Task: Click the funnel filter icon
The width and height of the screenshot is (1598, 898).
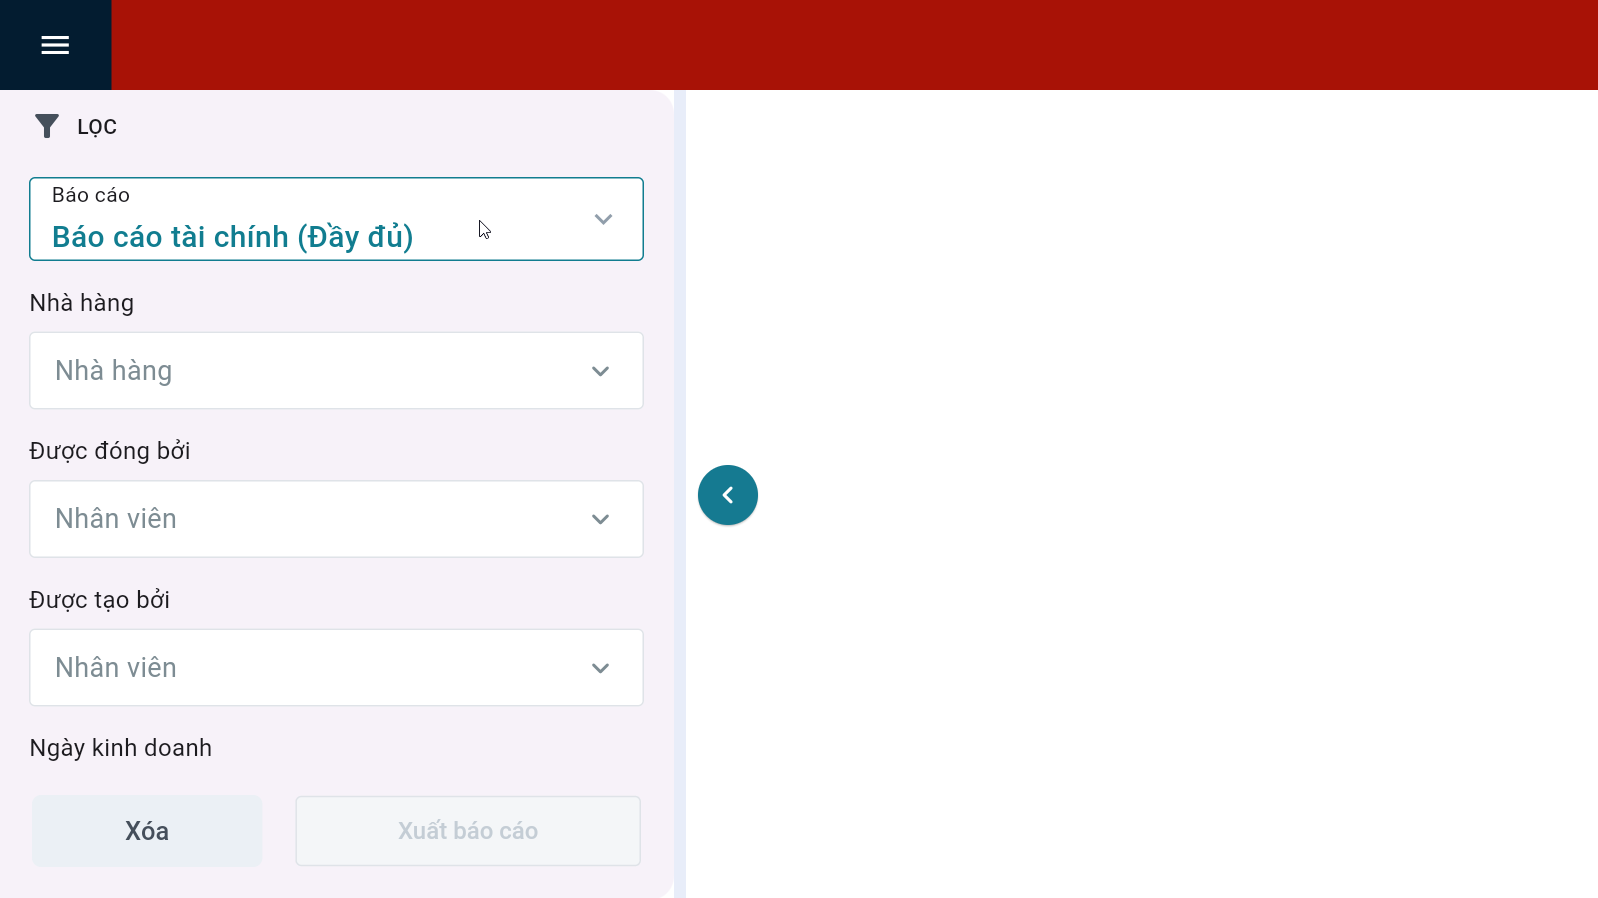Action: click(x=47, y=126)
